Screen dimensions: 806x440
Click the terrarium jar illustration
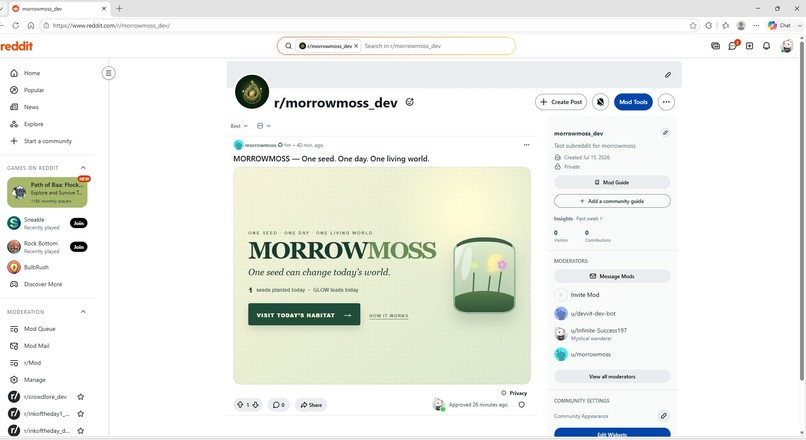(484, 275)
